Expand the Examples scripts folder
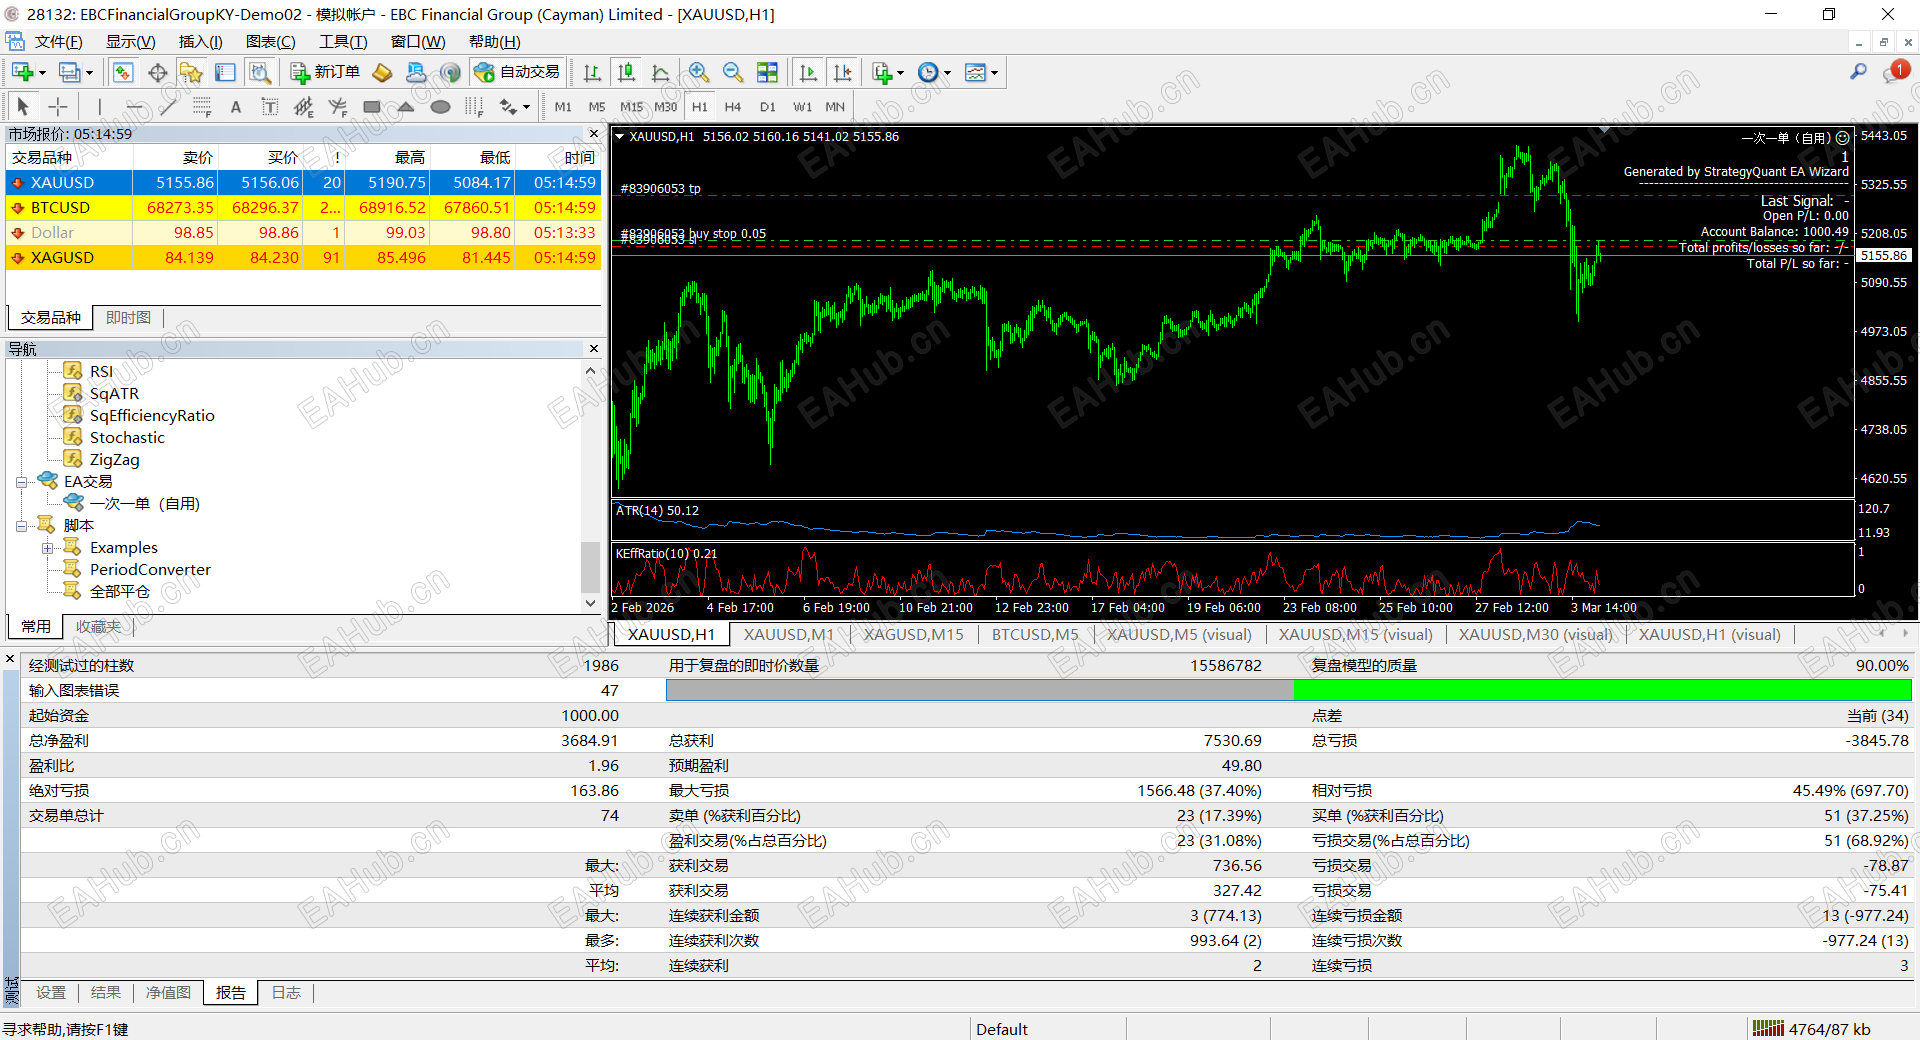The width and height of the screenshot is (1920, 1040). click(x=47, y=548)
